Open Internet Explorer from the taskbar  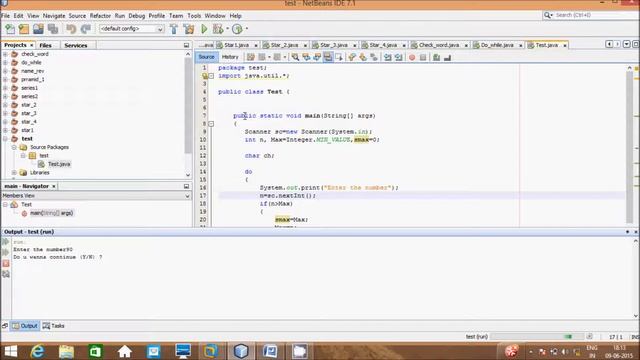pos(38,351)
